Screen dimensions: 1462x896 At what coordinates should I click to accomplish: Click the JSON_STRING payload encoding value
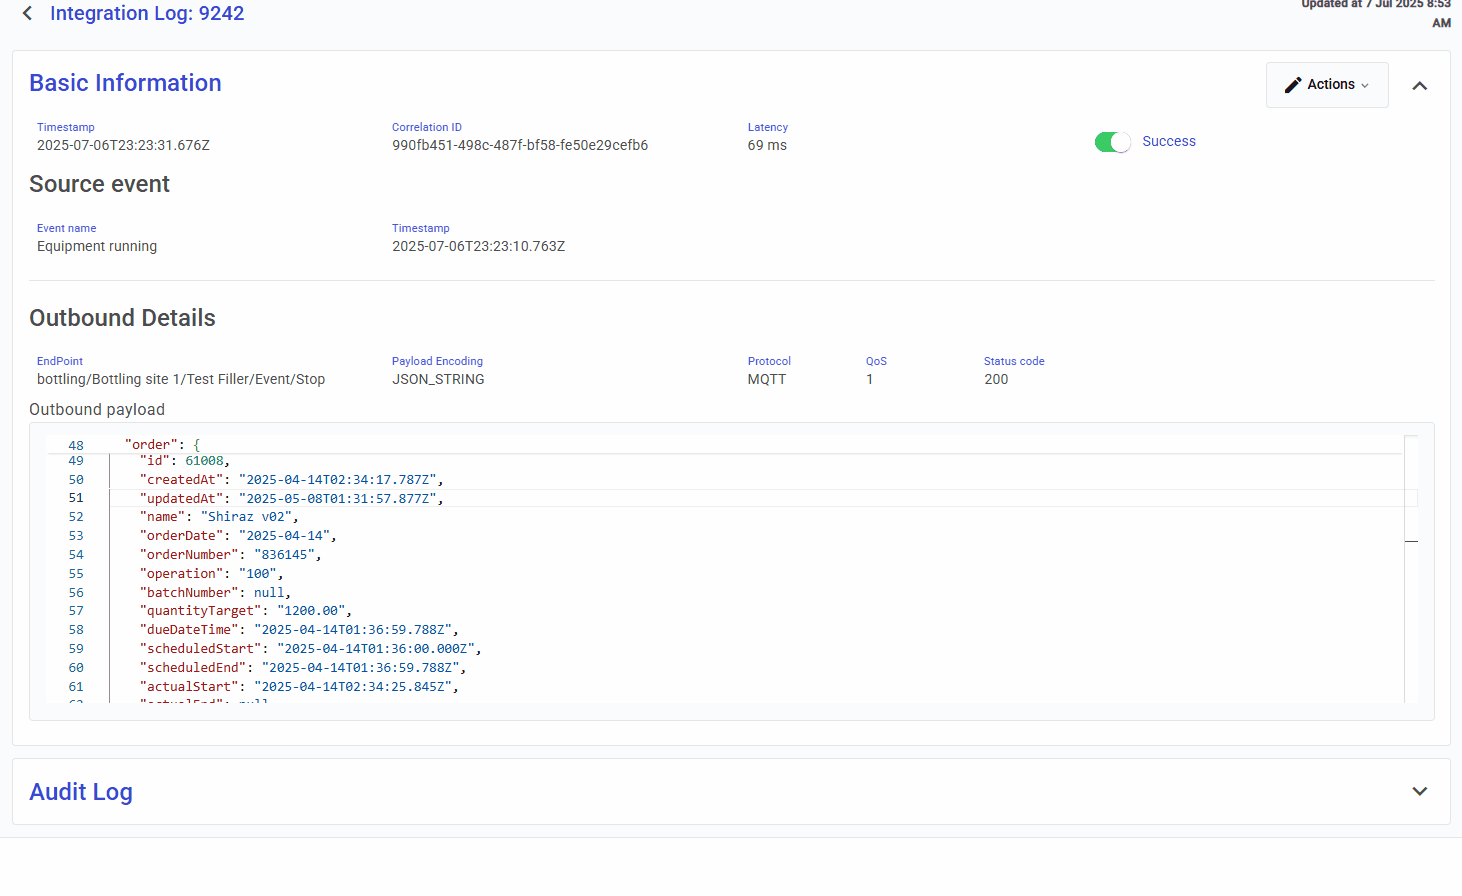438,379
